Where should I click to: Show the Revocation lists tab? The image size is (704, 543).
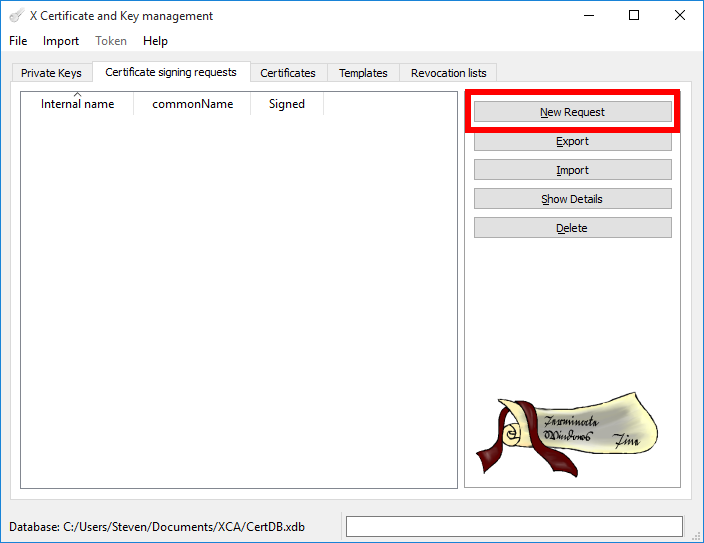[449, 73]
